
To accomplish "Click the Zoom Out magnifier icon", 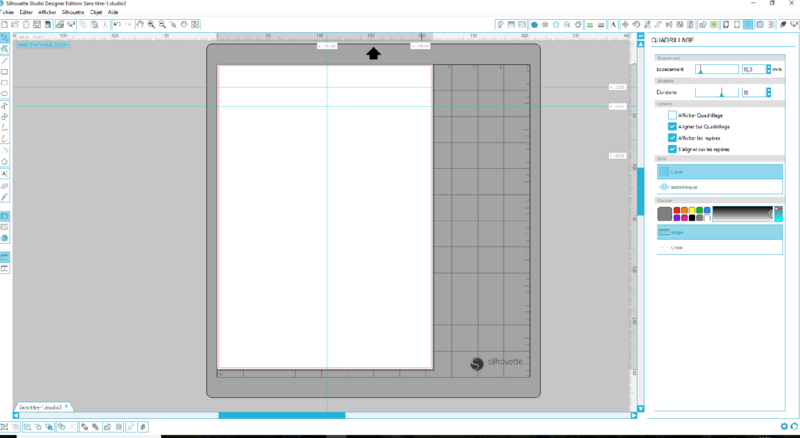I will [162, 25].
